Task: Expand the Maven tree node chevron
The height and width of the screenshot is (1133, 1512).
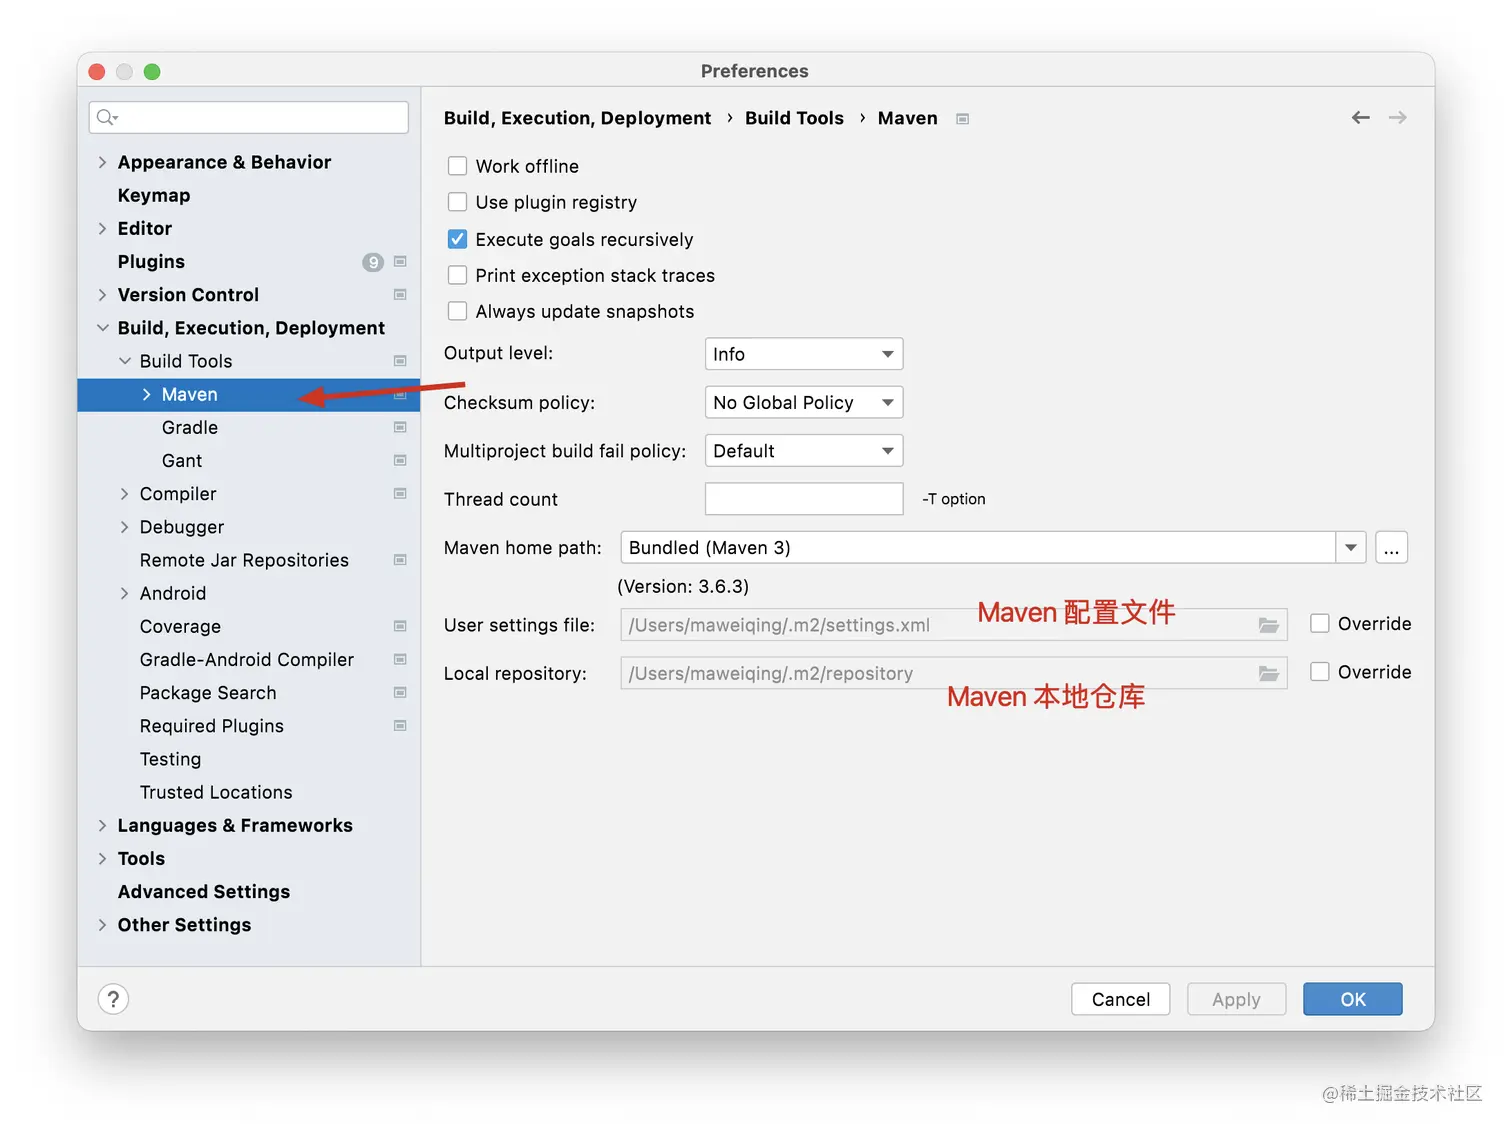Action: [x=147, y=394]
